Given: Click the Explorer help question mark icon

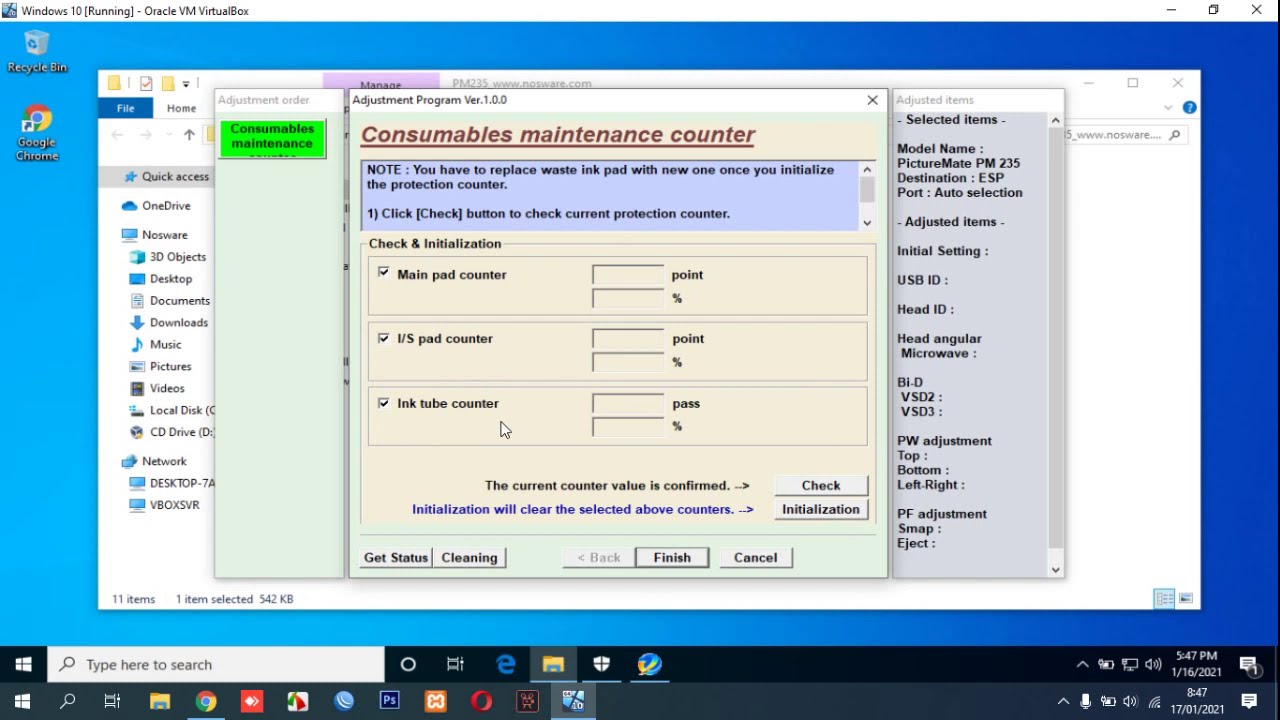Looking at the screenshot, I should point(1189,107).
